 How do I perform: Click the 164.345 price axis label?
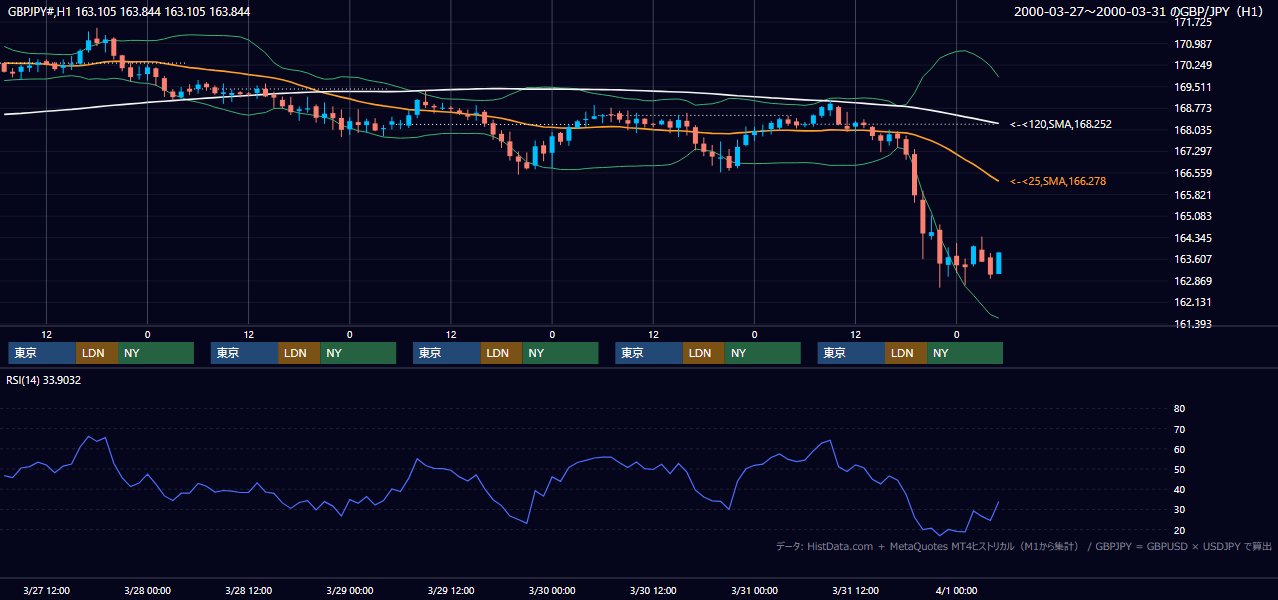click(x=1193, y=238)
